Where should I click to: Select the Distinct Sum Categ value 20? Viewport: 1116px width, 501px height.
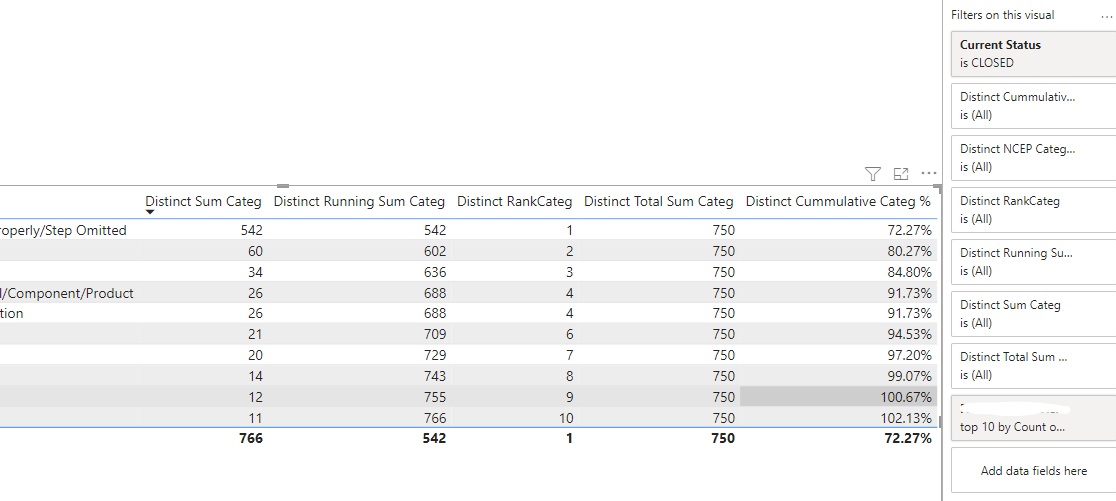pos(255,355)
